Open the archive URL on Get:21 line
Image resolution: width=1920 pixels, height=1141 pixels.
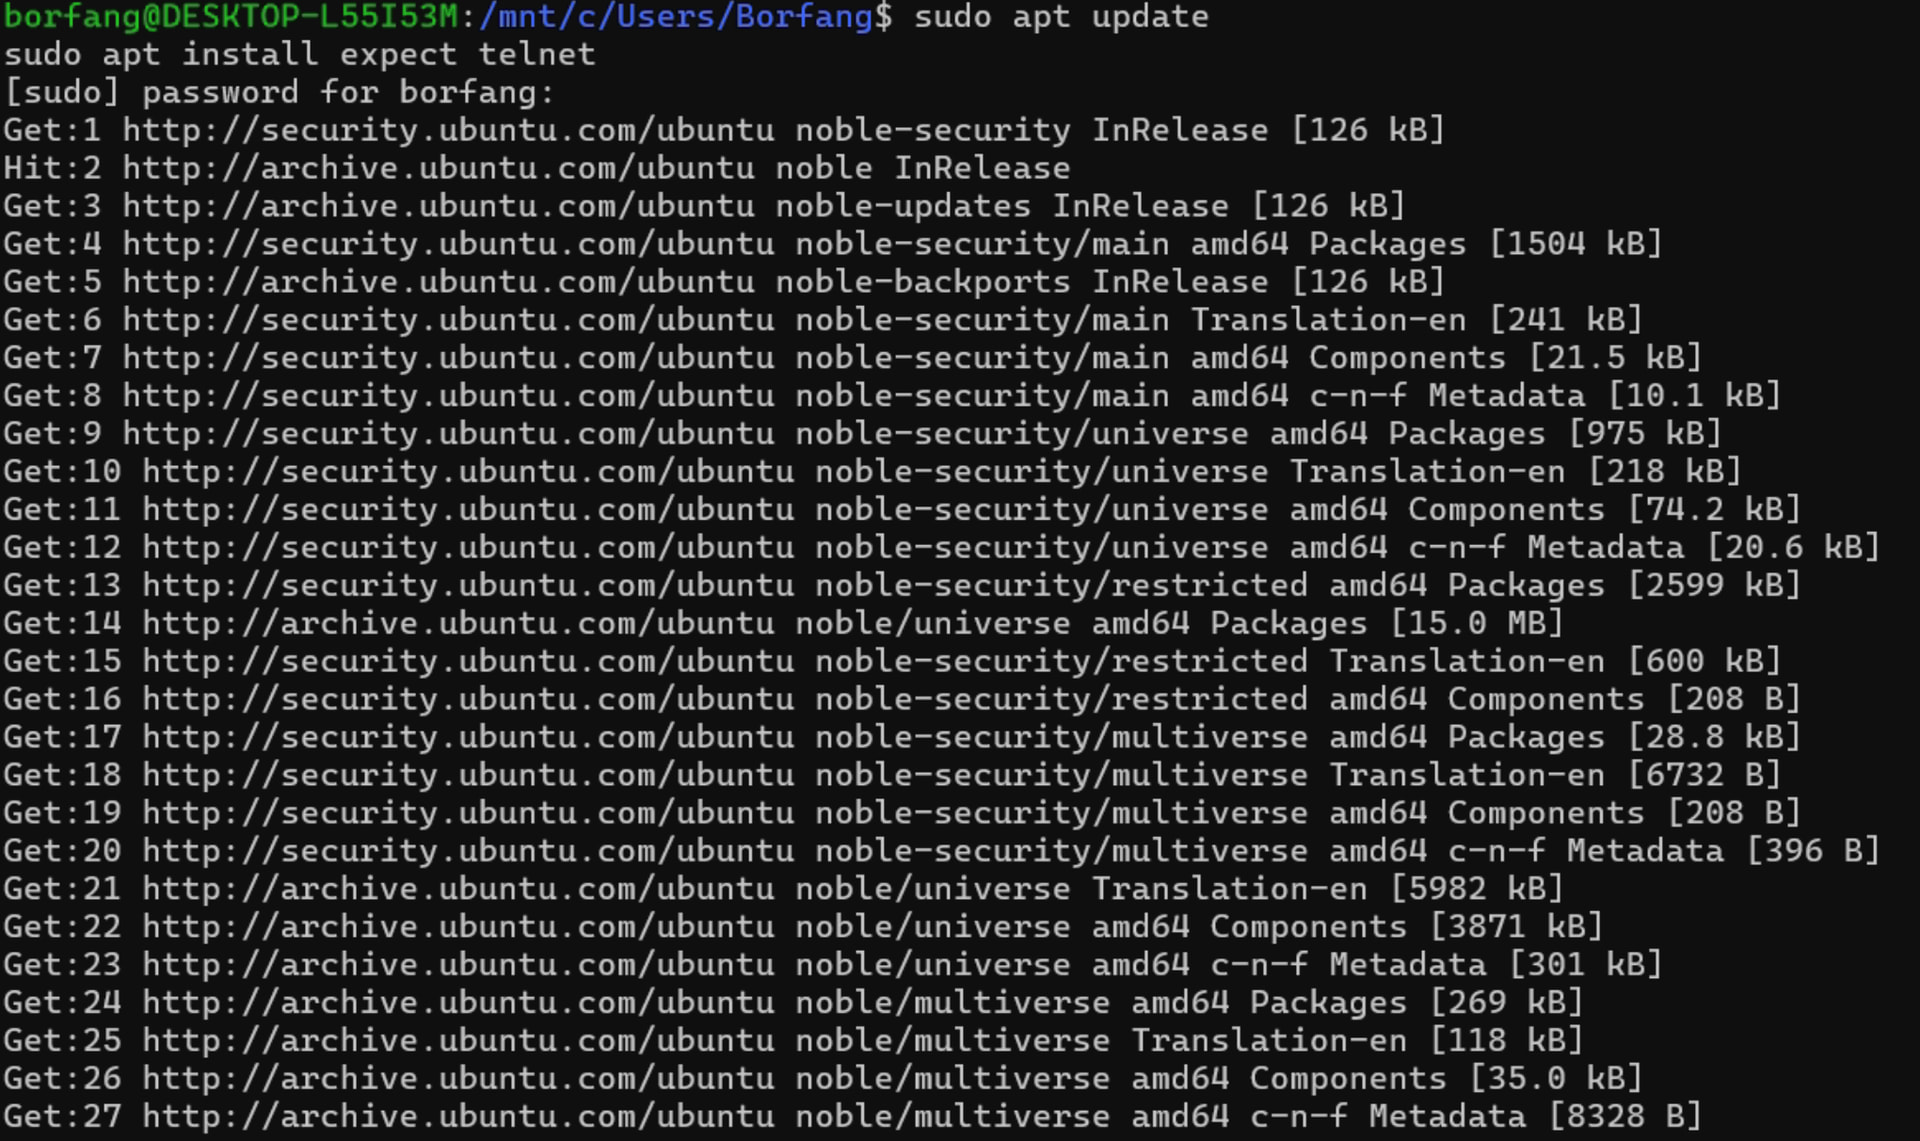coord(458,889)
